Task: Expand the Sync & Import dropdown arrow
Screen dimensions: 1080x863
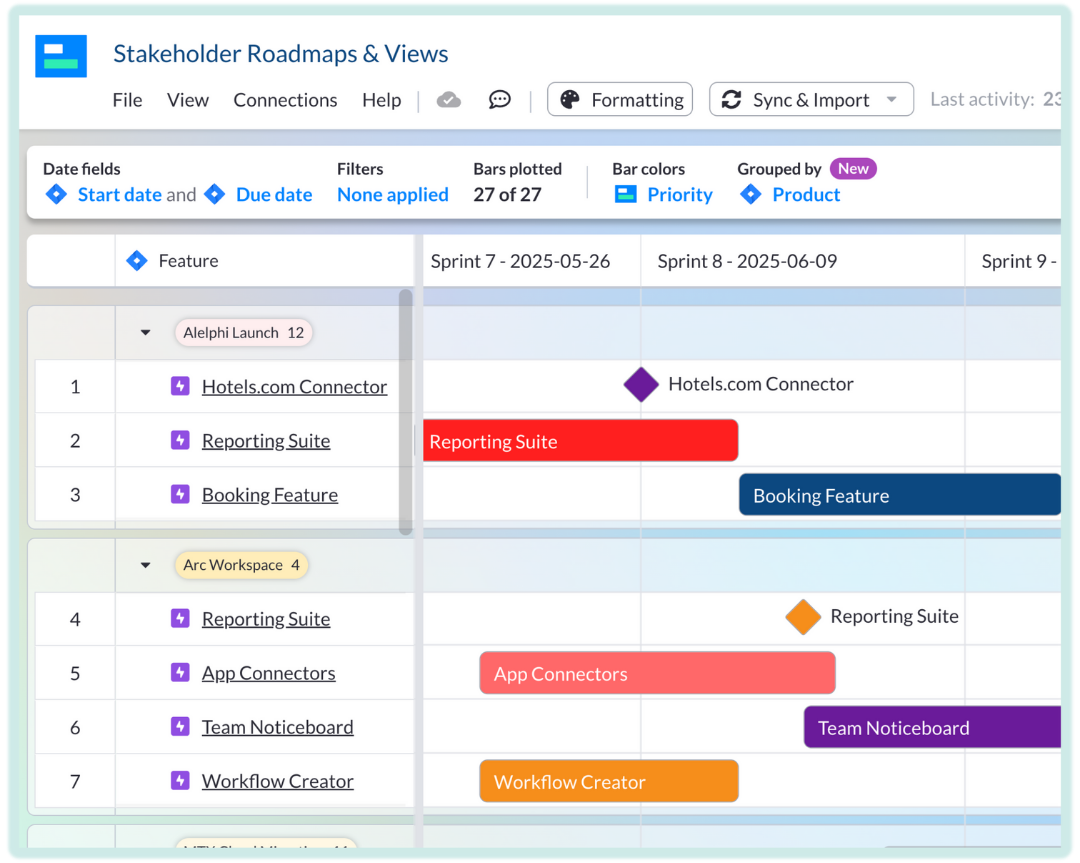Action: [892, 100]
